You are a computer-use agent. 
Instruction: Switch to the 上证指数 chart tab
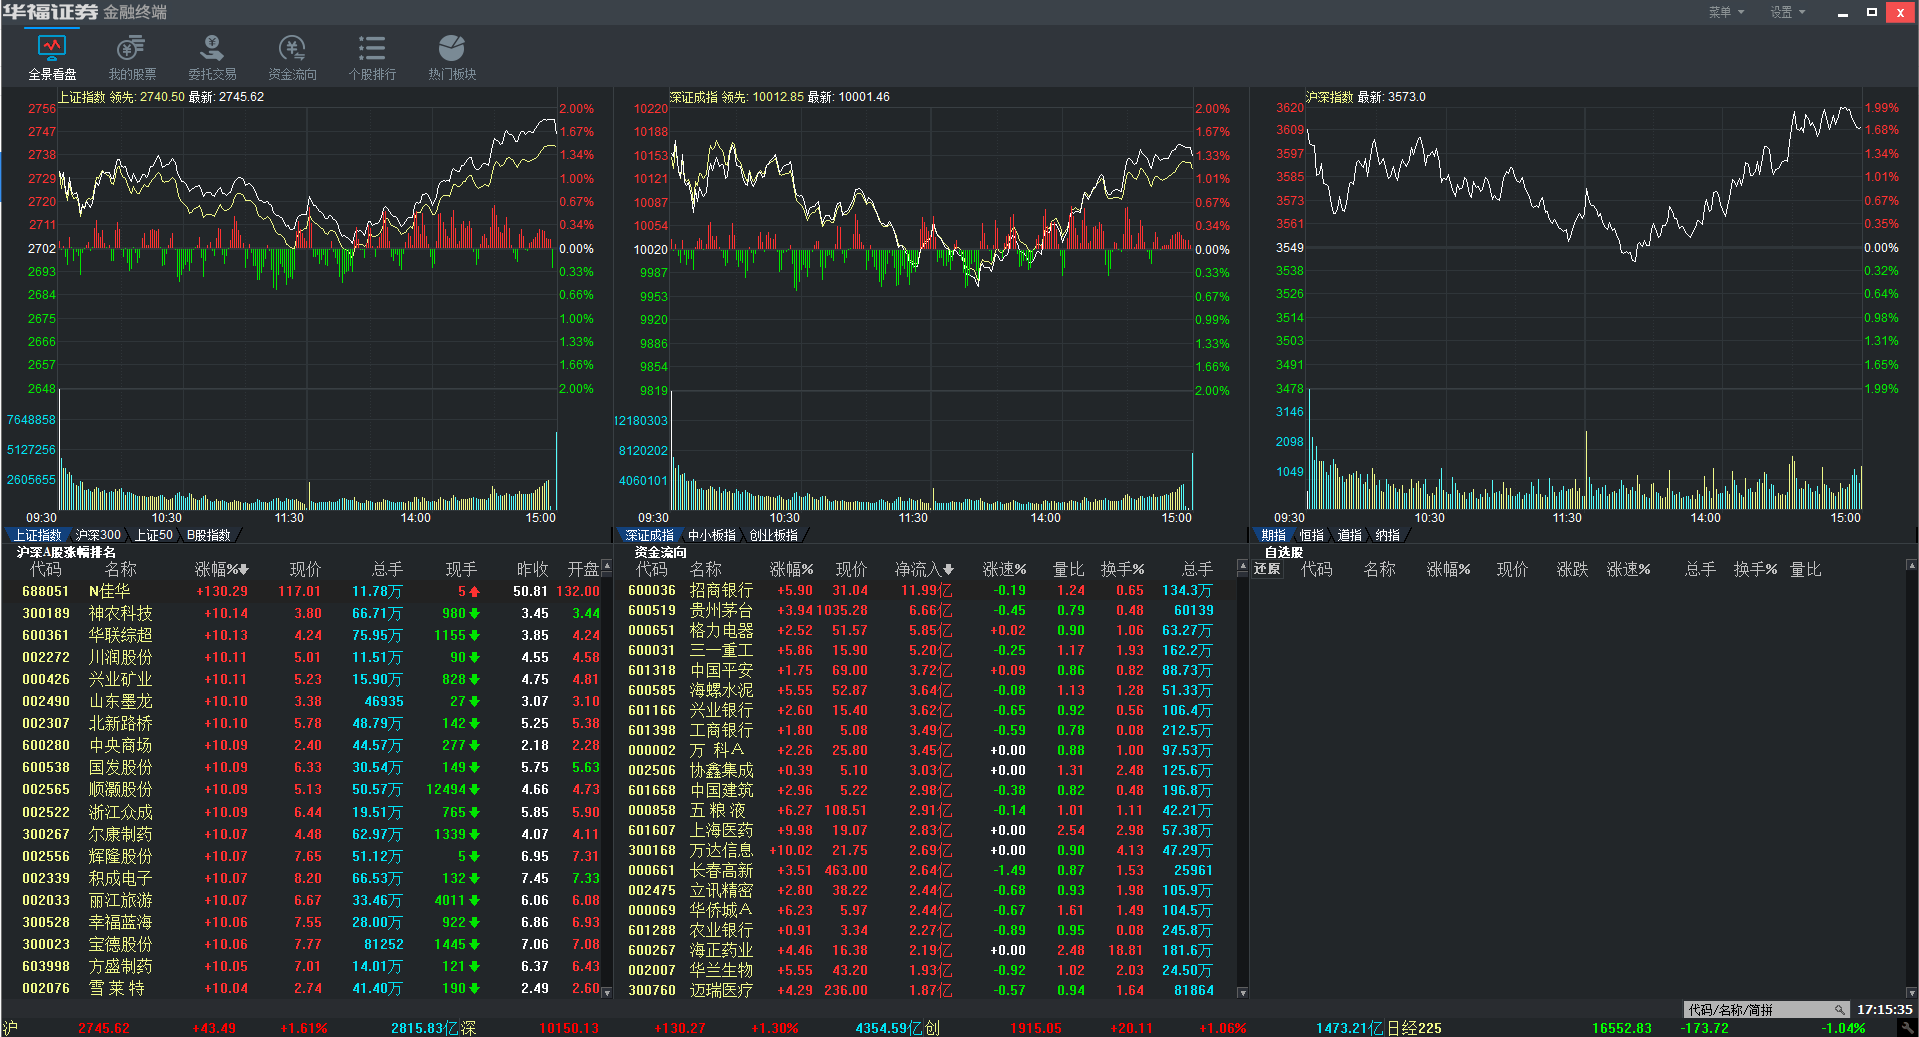[x=37, y=535]
